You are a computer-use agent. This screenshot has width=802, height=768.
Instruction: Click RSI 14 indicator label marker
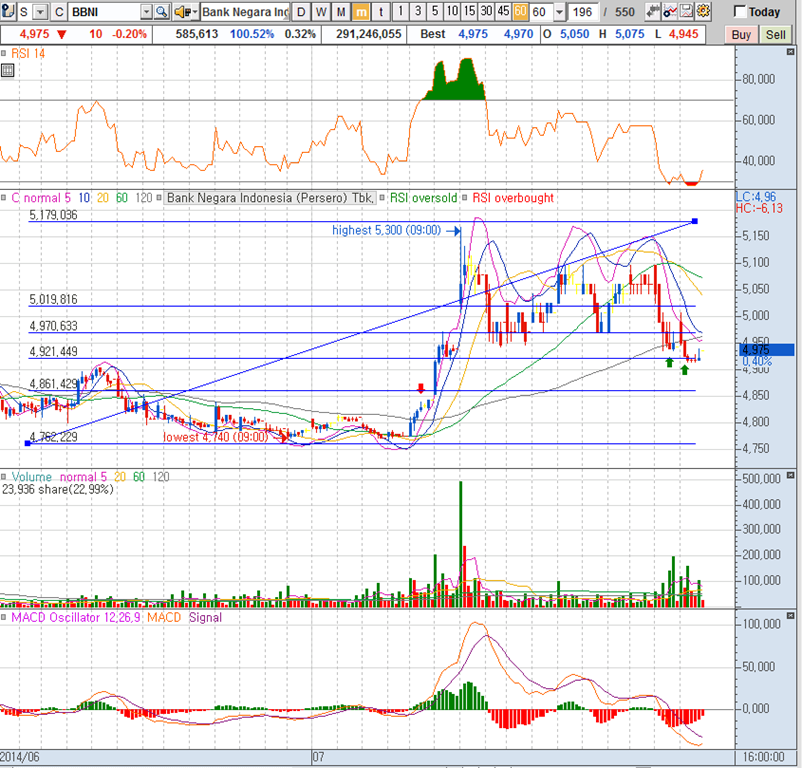point(3,53)
